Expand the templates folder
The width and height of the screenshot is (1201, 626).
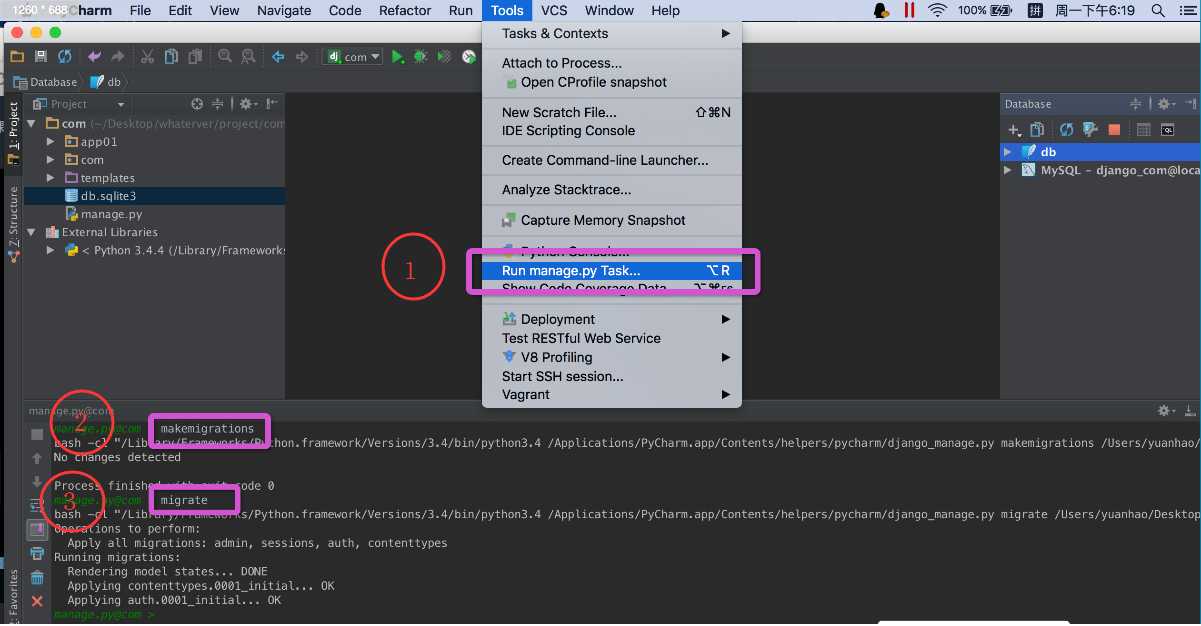[x=51, y=178]
